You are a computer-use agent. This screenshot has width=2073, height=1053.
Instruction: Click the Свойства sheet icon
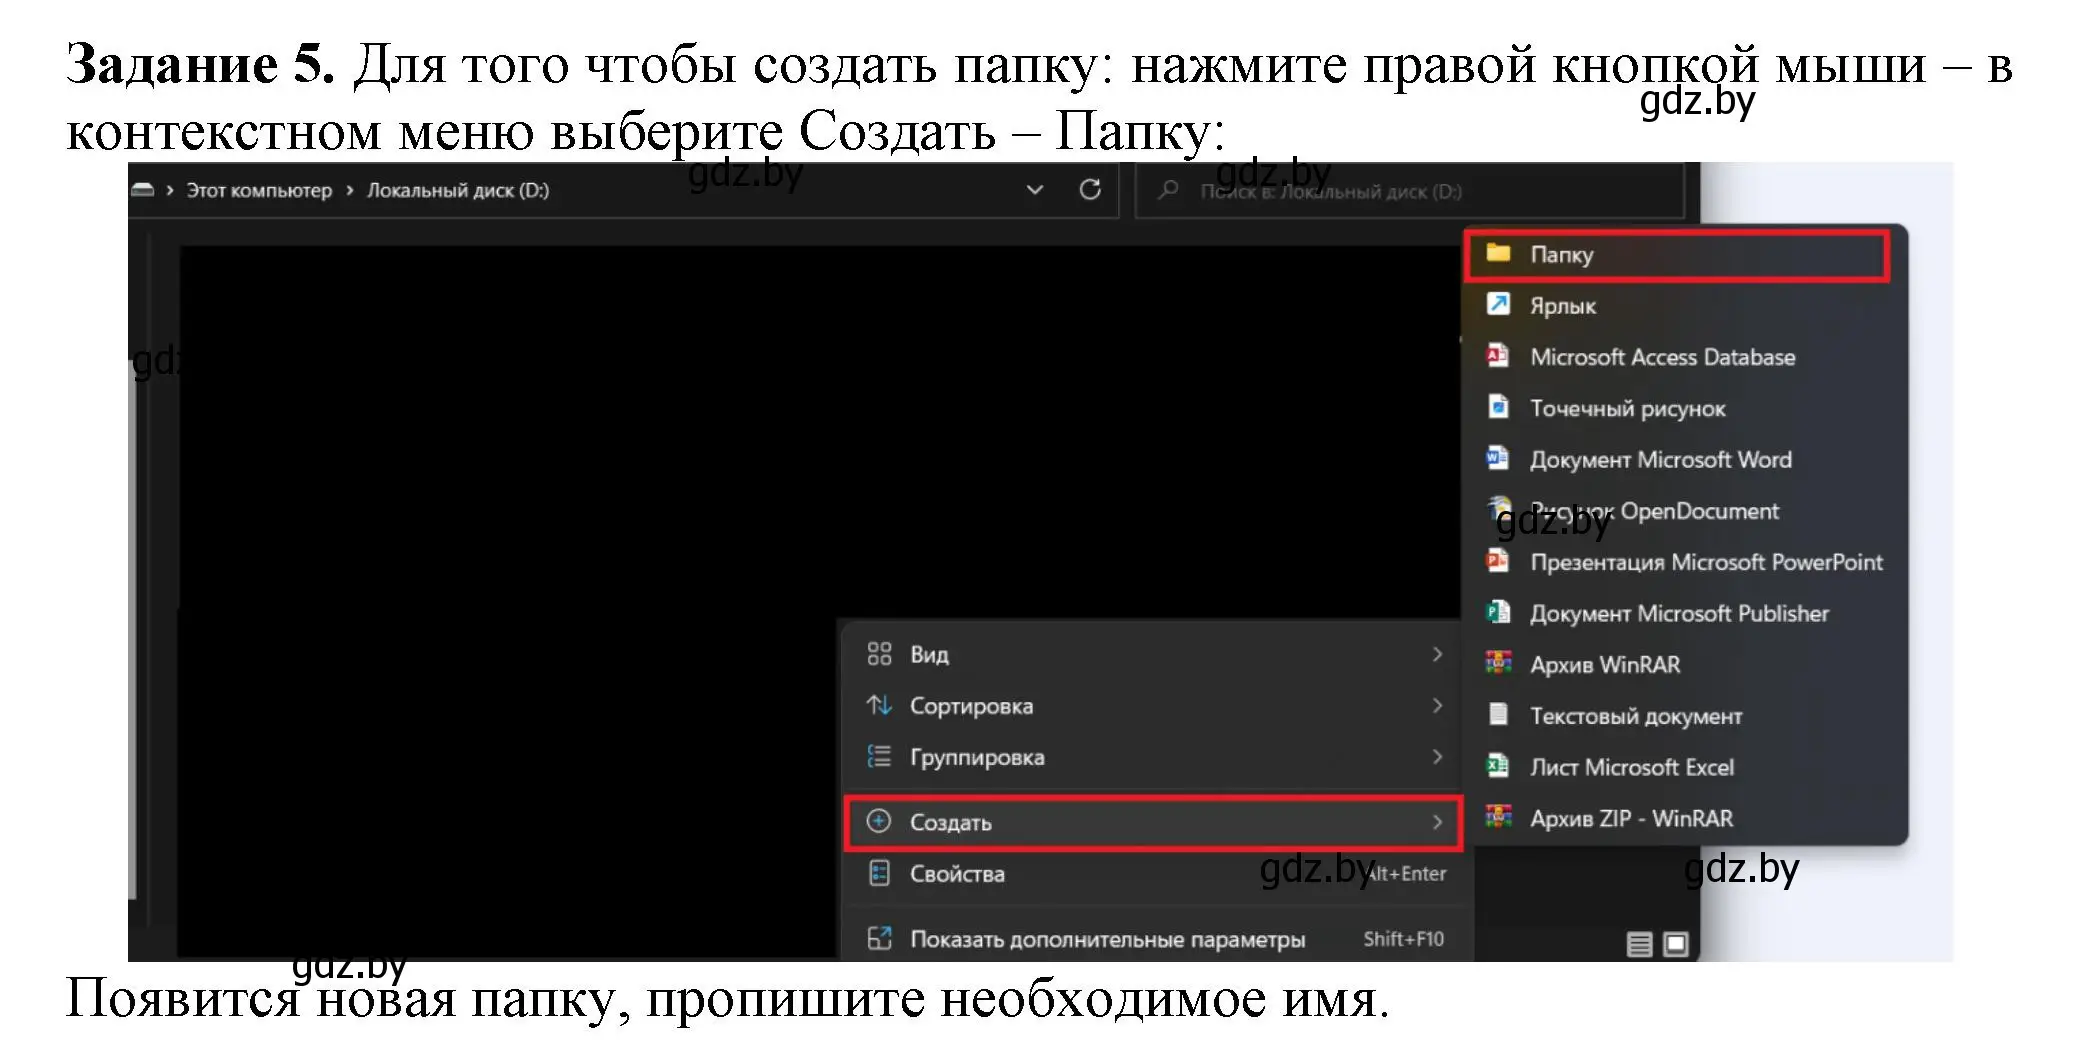coord(879,874)
